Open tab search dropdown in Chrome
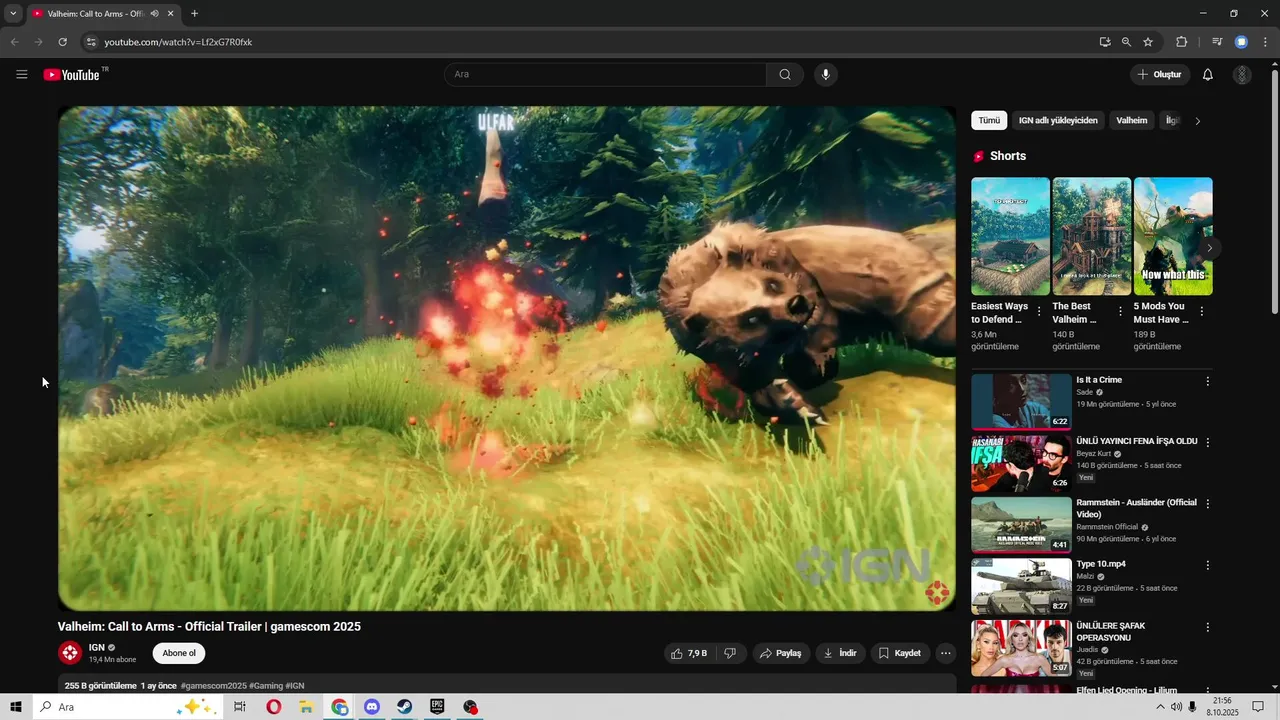Image resolution: width=1280 pixels, height=720 pixels. click(x=13, y=13)
